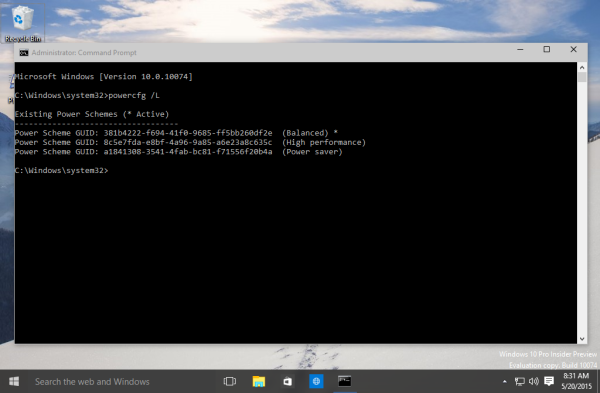
Task: Open Task View from the taskbar
Action: [x=230, y=382]
